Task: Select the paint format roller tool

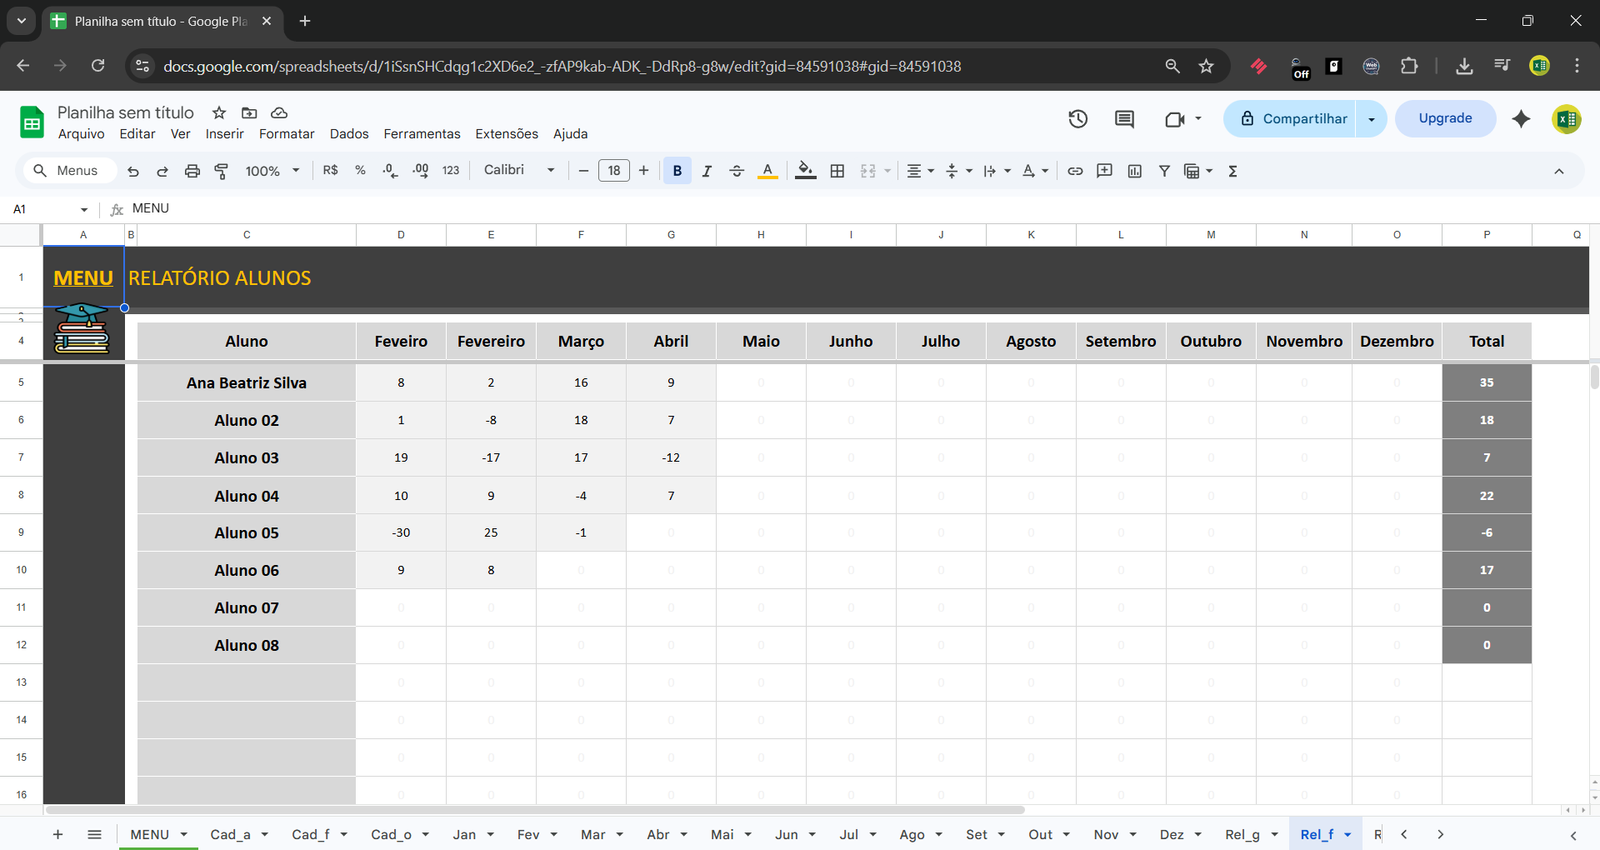Action: (221, 171)
